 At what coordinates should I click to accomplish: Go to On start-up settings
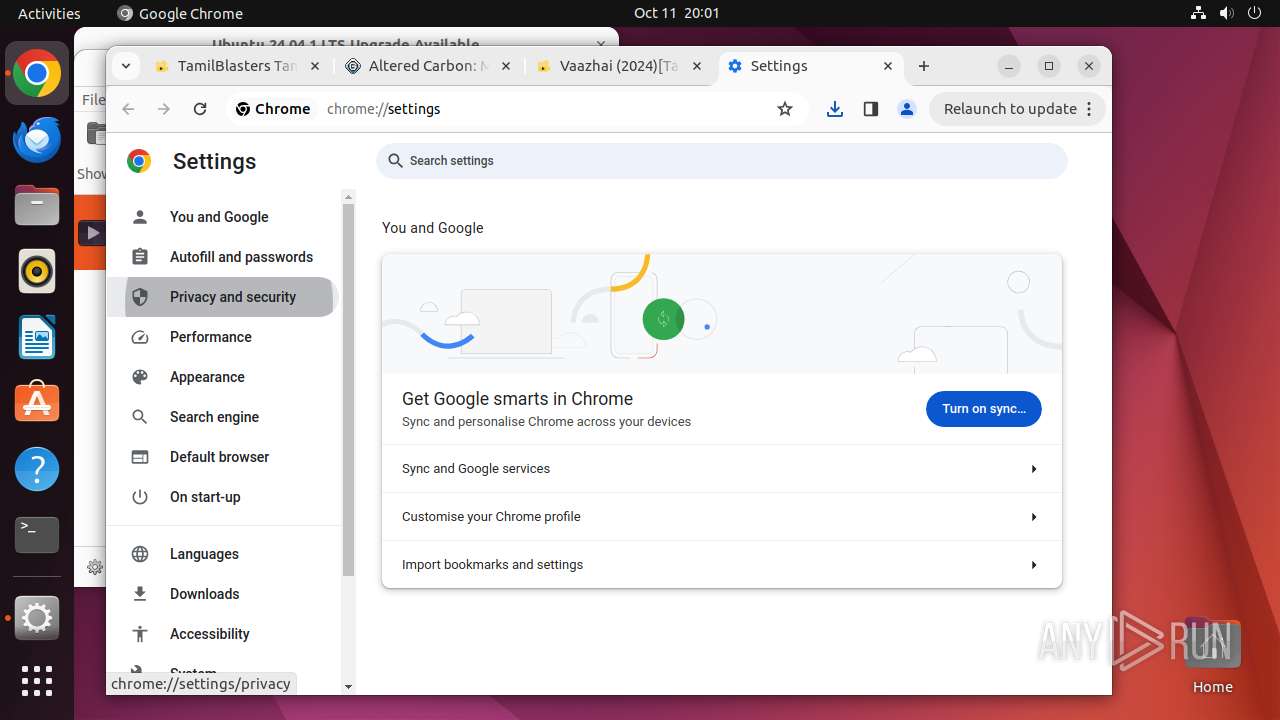(x=224, y=497)
